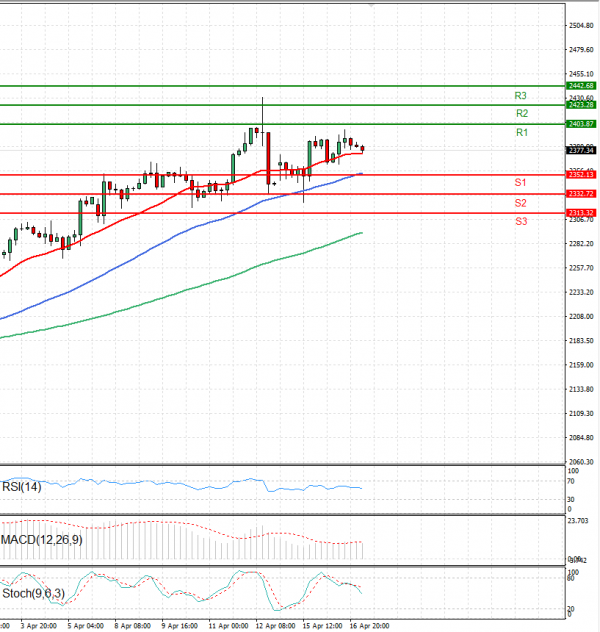Click the 9 Apr 16:00 time label
The height and width of the screenshot is (632, 600).
[180, 626]
